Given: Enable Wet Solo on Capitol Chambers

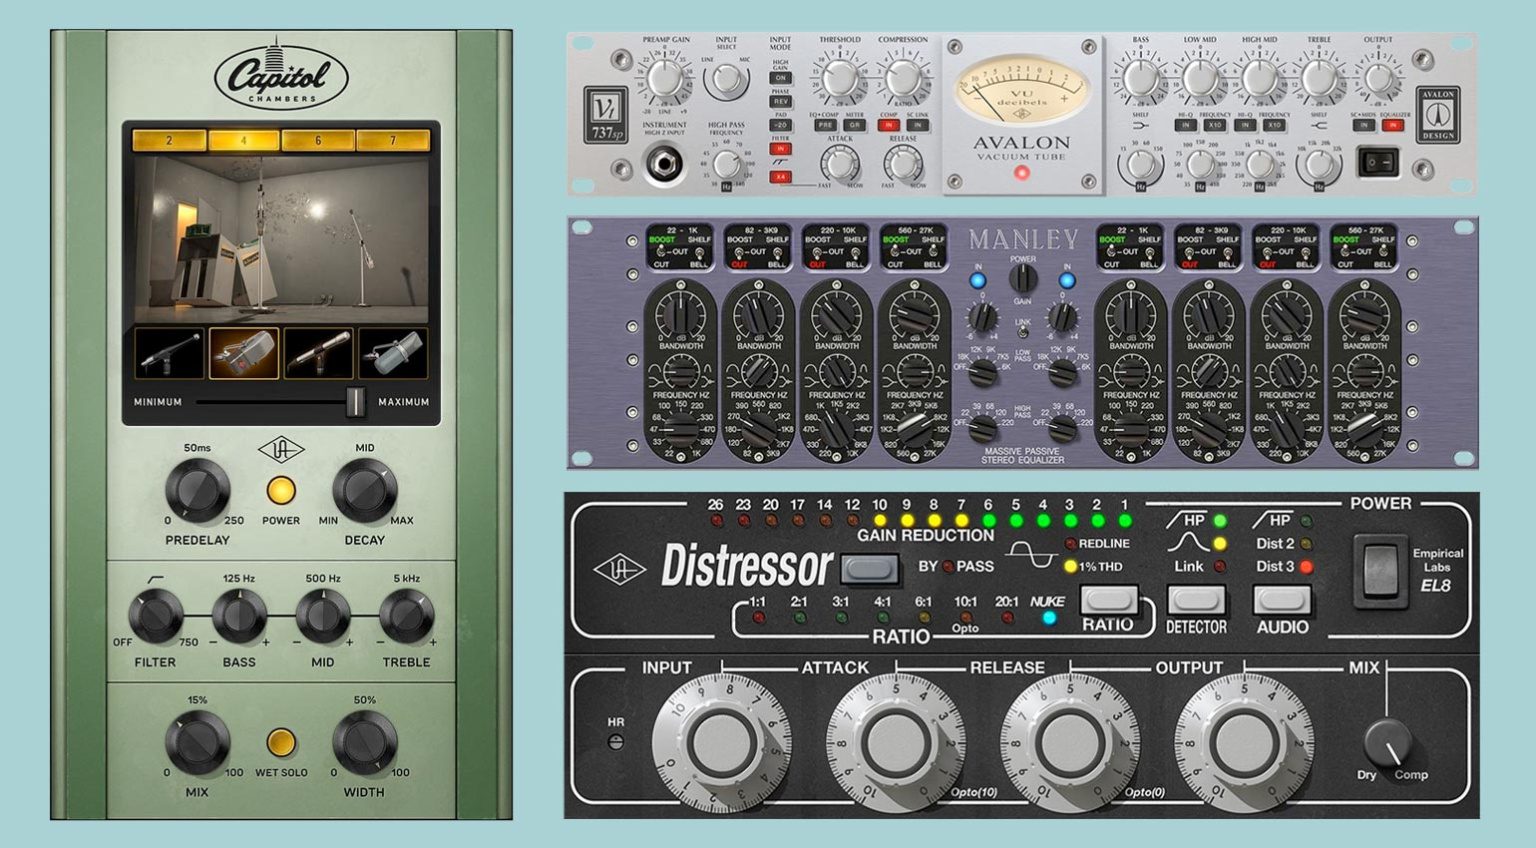Looking at the screenshot, I should point(282,742).
